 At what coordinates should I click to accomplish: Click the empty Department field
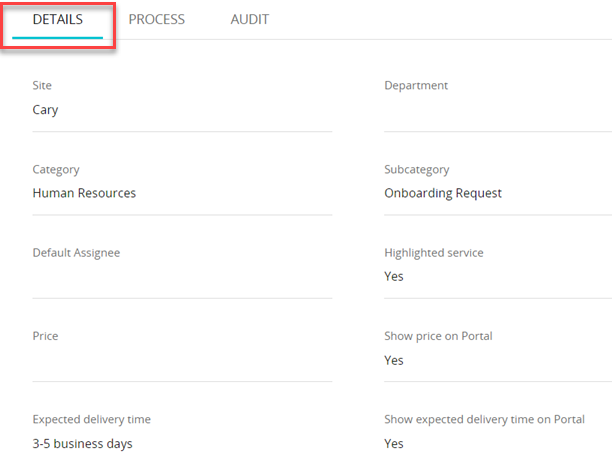tap(496, 112)
